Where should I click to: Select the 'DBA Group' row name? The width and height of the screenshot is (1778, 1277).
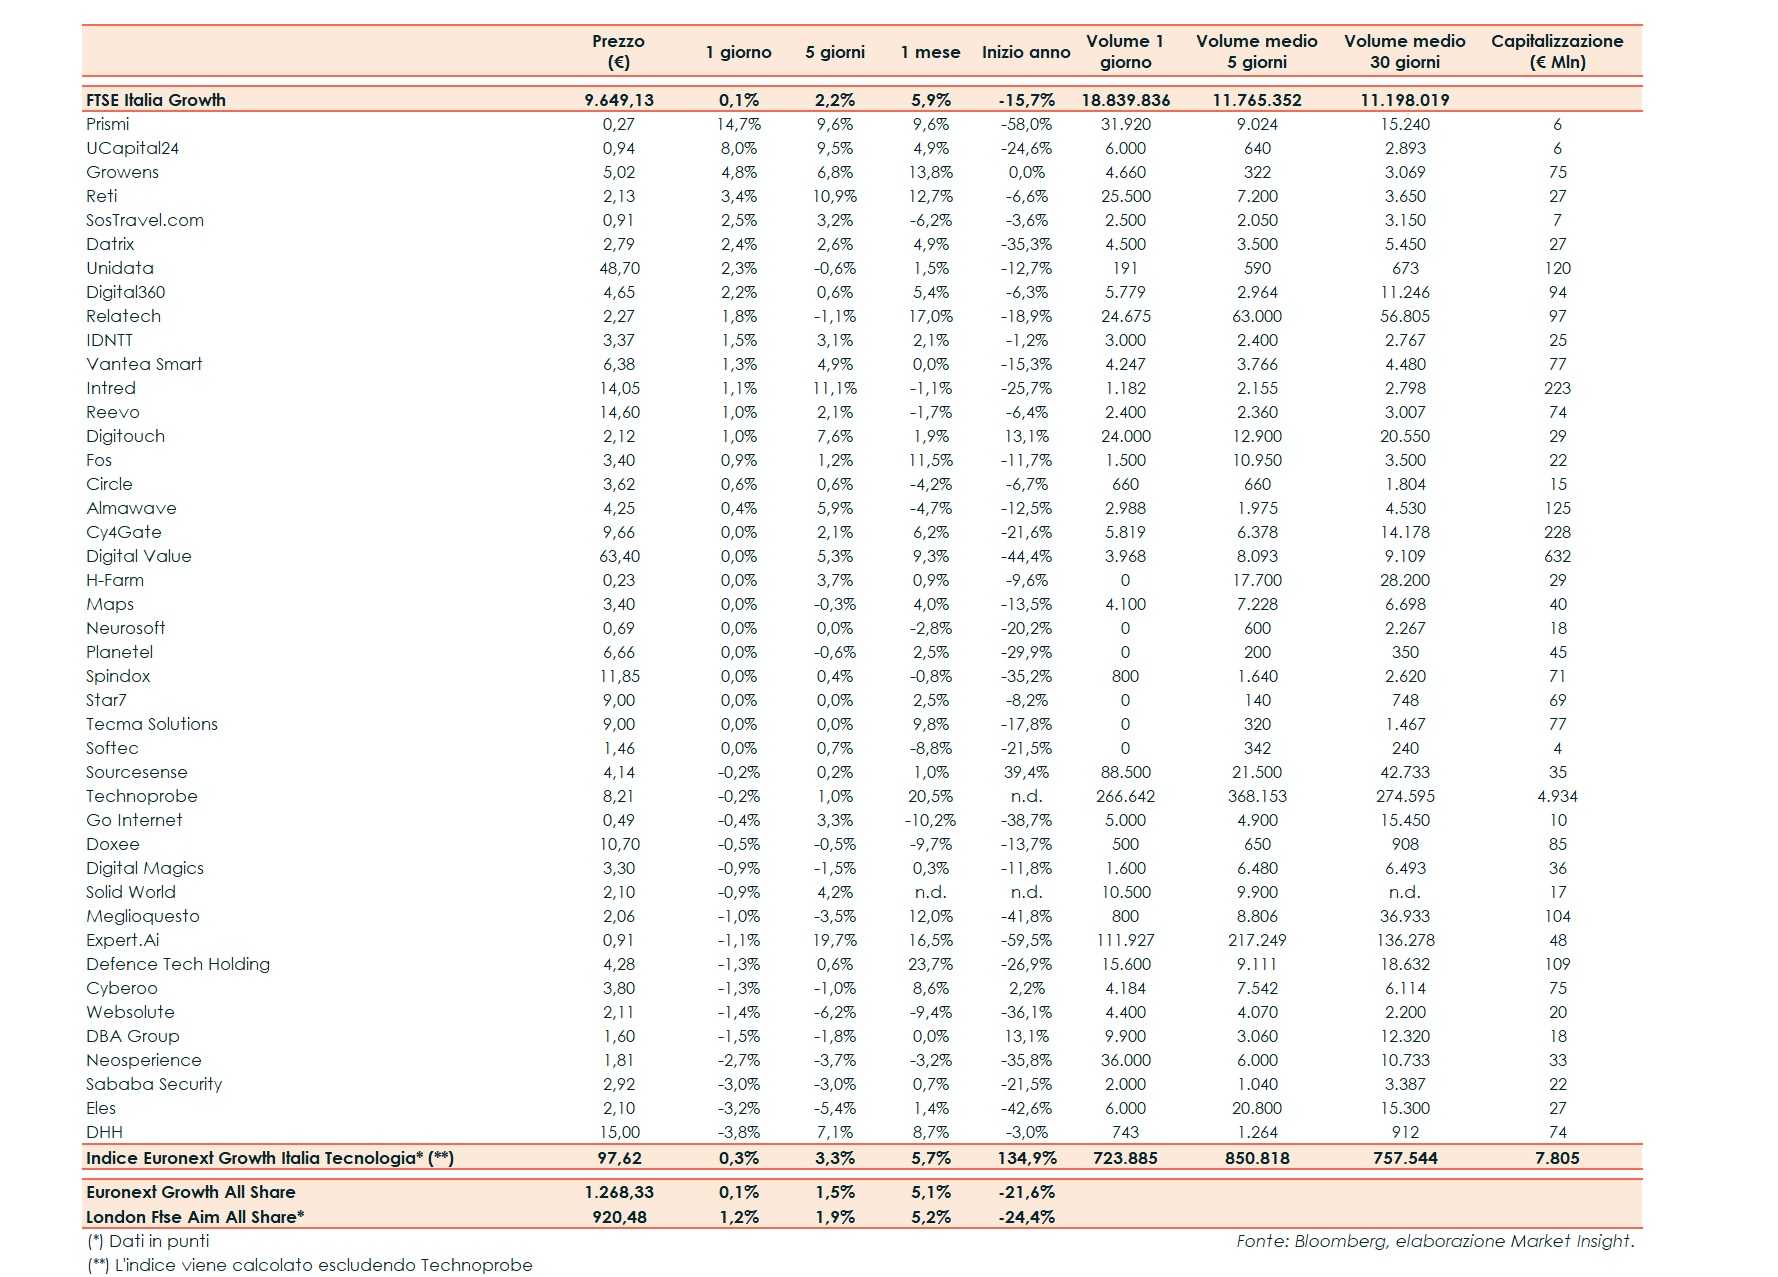point(133,1036)
